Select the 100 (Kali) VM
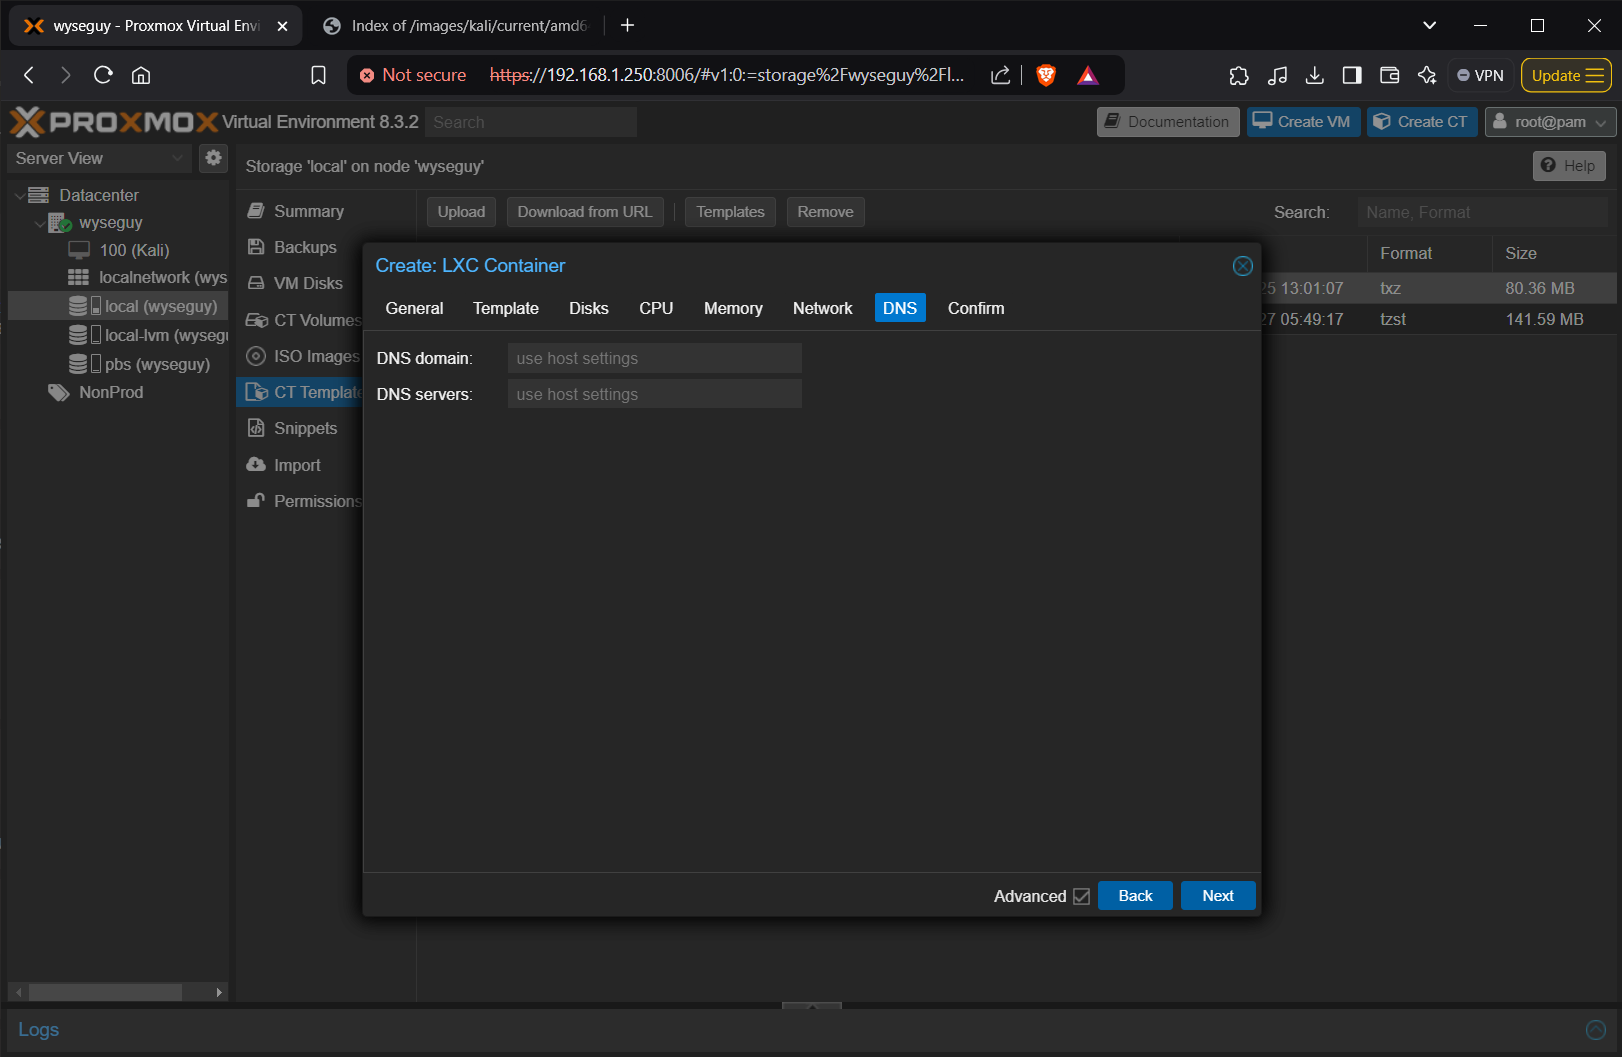 coord(134,250)
